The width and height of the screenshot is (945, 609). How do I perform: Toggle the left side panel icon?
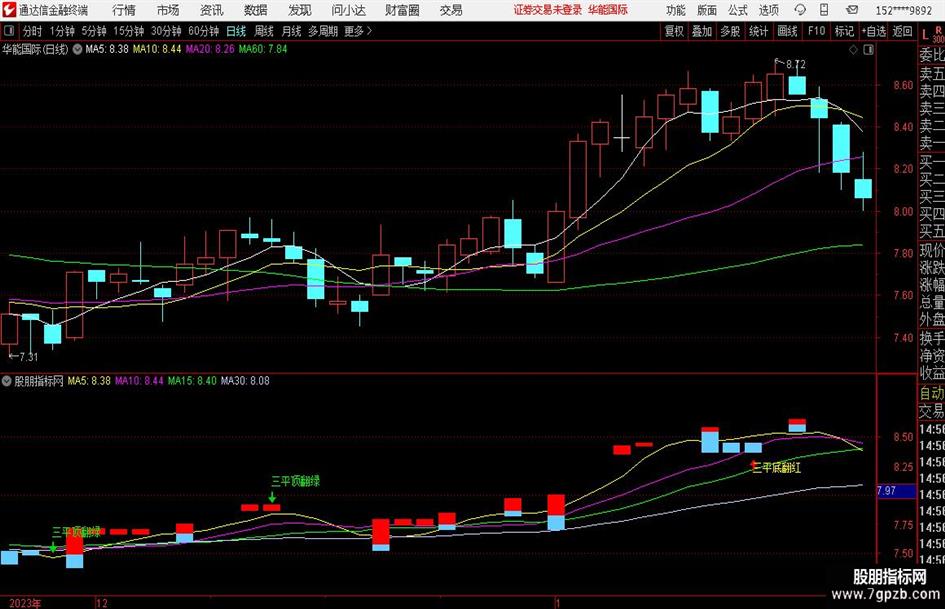click(x=9, y=31)
